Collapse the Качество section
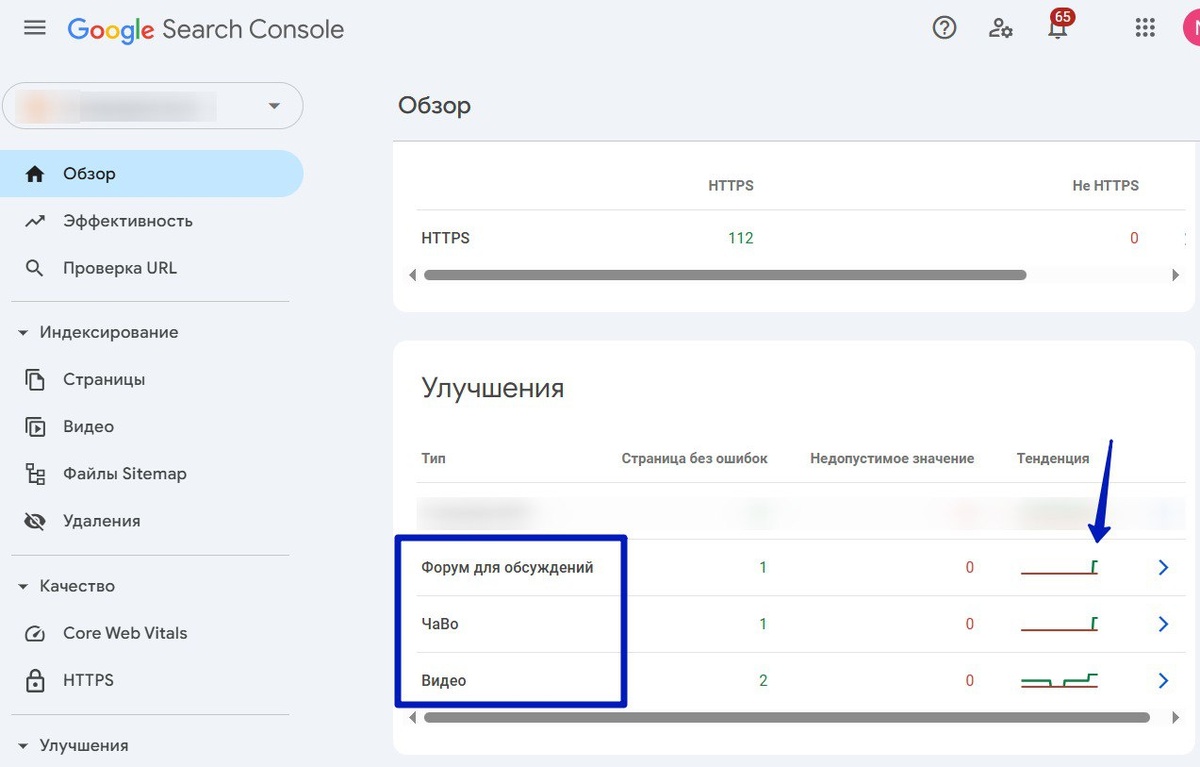The image size is (1200, 767). [x=23, y=586]
